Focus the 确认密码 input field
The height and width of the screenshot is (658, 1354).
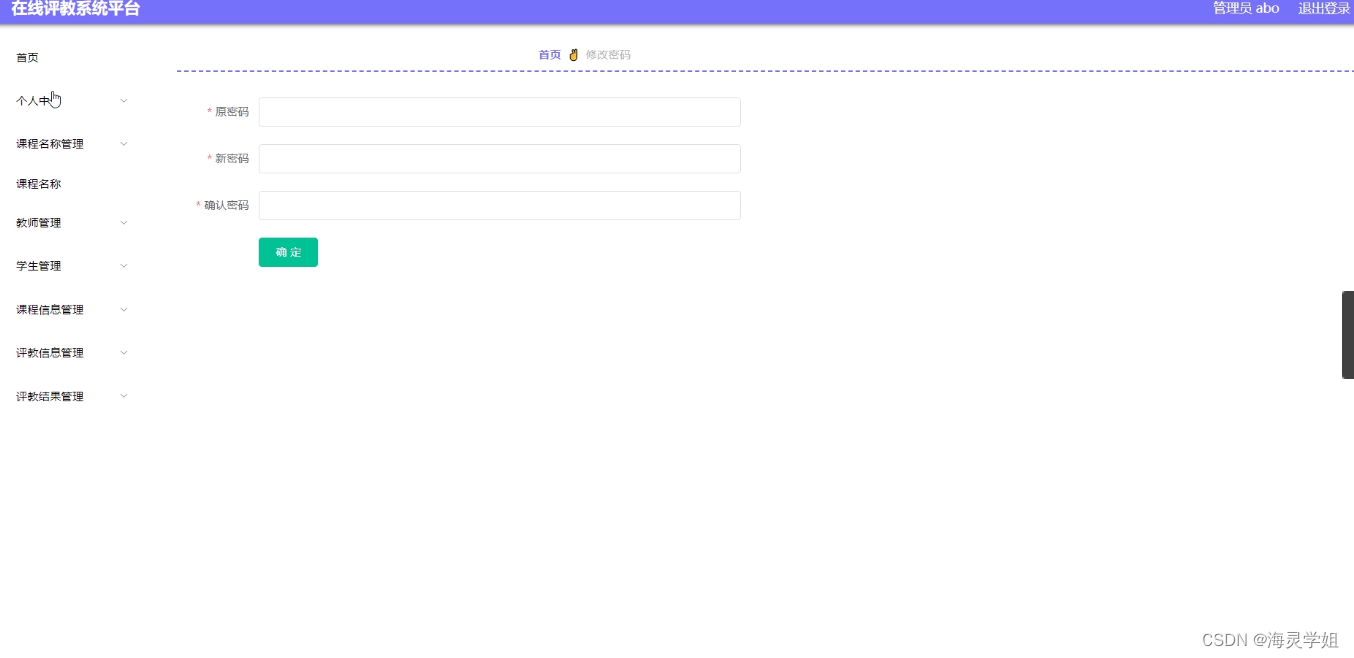tap(498, 205)
